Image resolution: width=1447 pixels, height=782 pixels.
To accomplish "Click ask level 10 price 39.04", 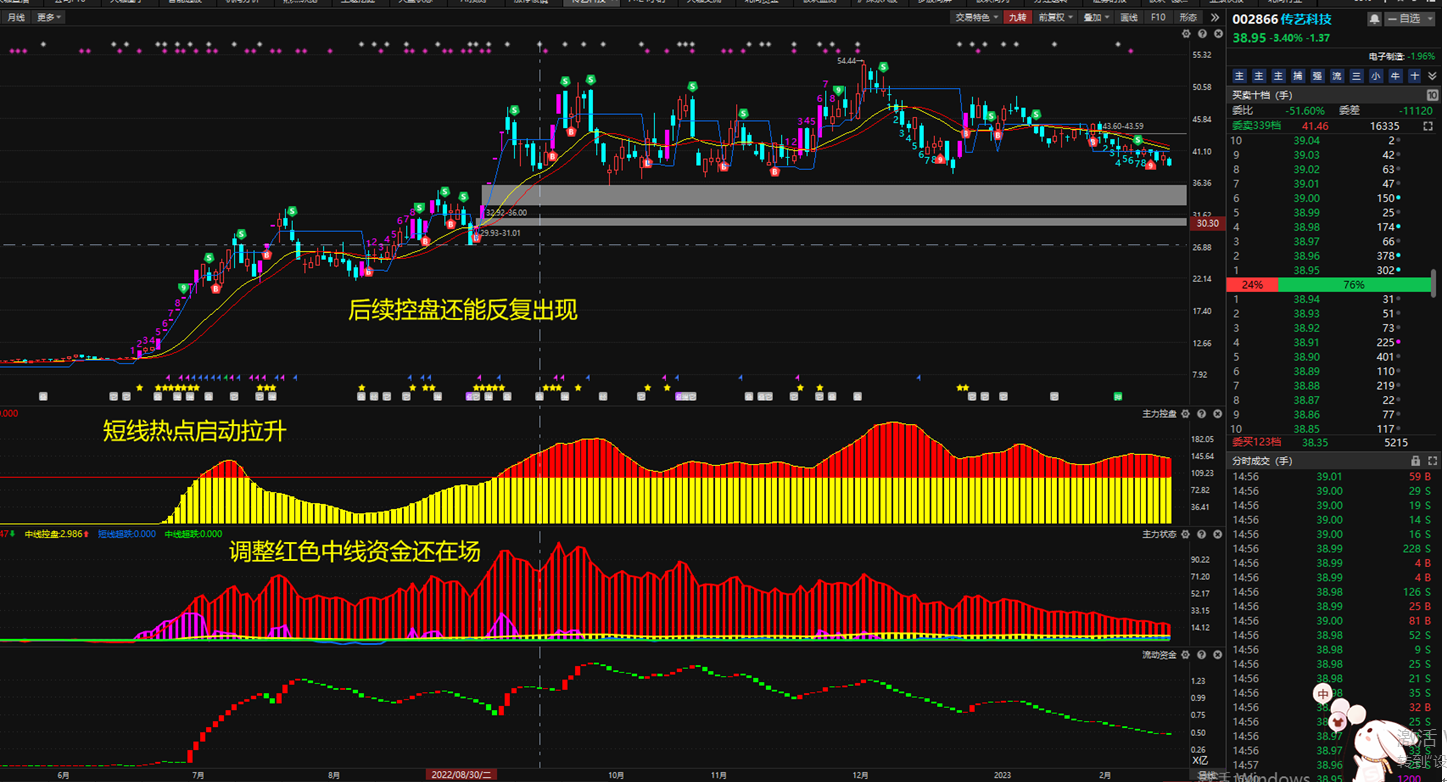I will (1306, 141).
